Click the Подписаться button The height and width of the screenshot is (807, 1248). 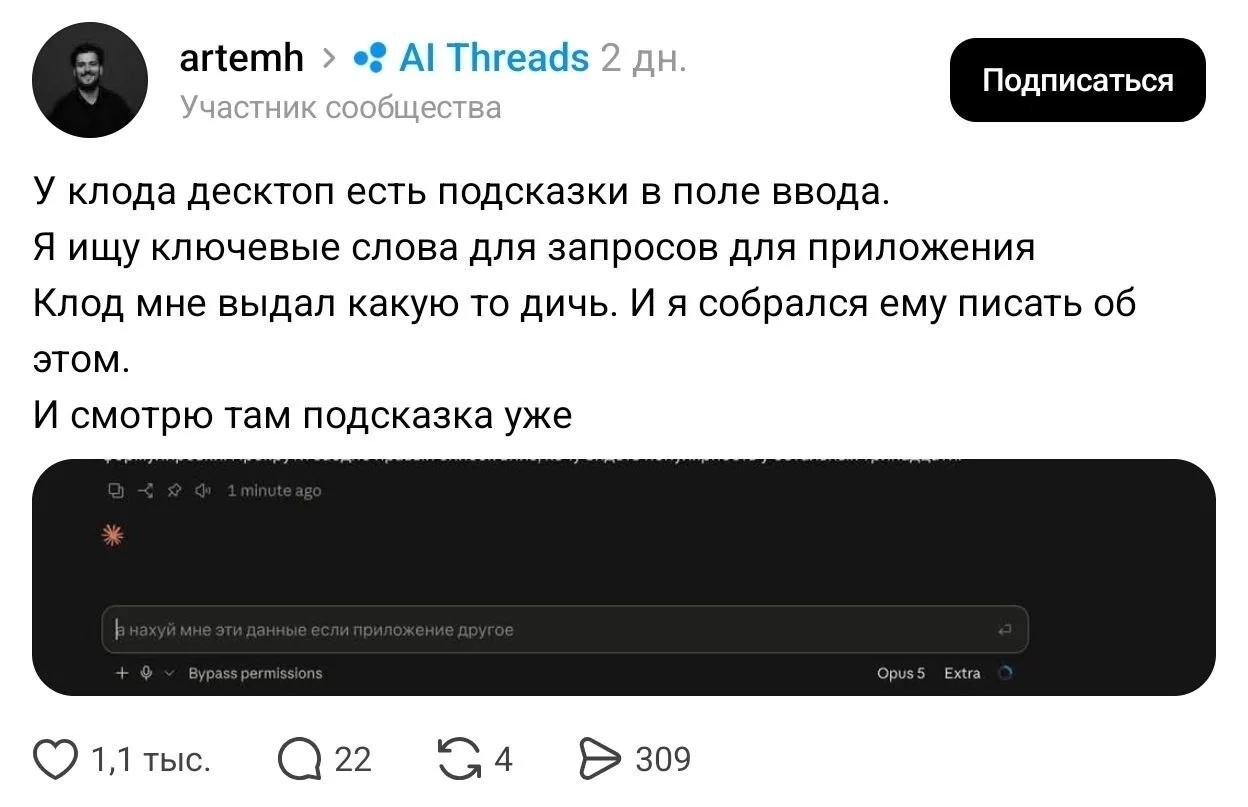tap(1077, 80)
